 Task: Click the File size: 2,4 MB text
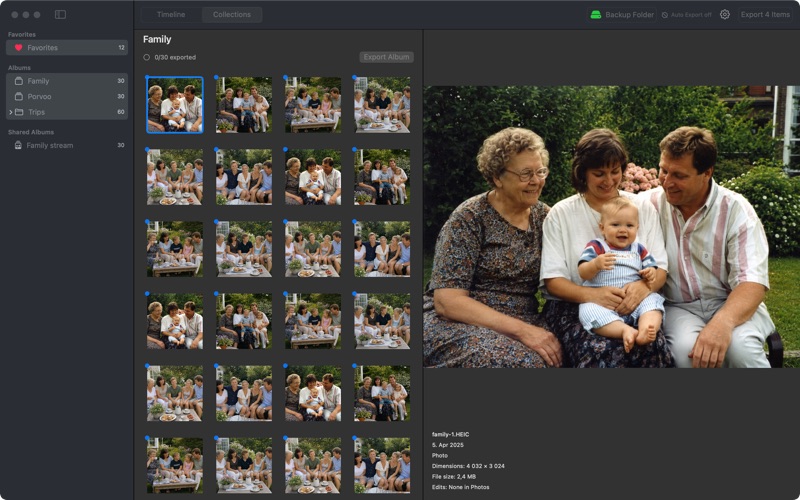click(x=454, y=477)
